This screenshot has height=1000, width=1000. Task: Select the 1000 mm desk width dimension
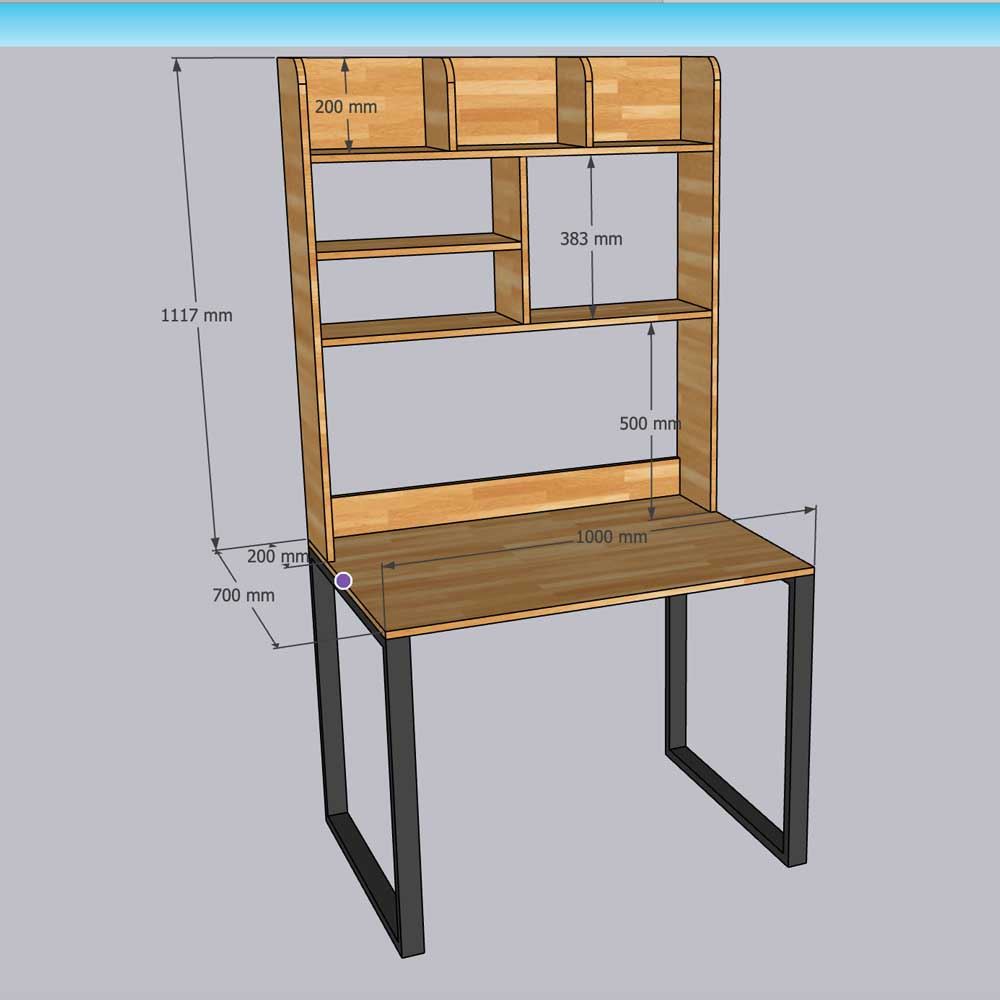point(611,537)
